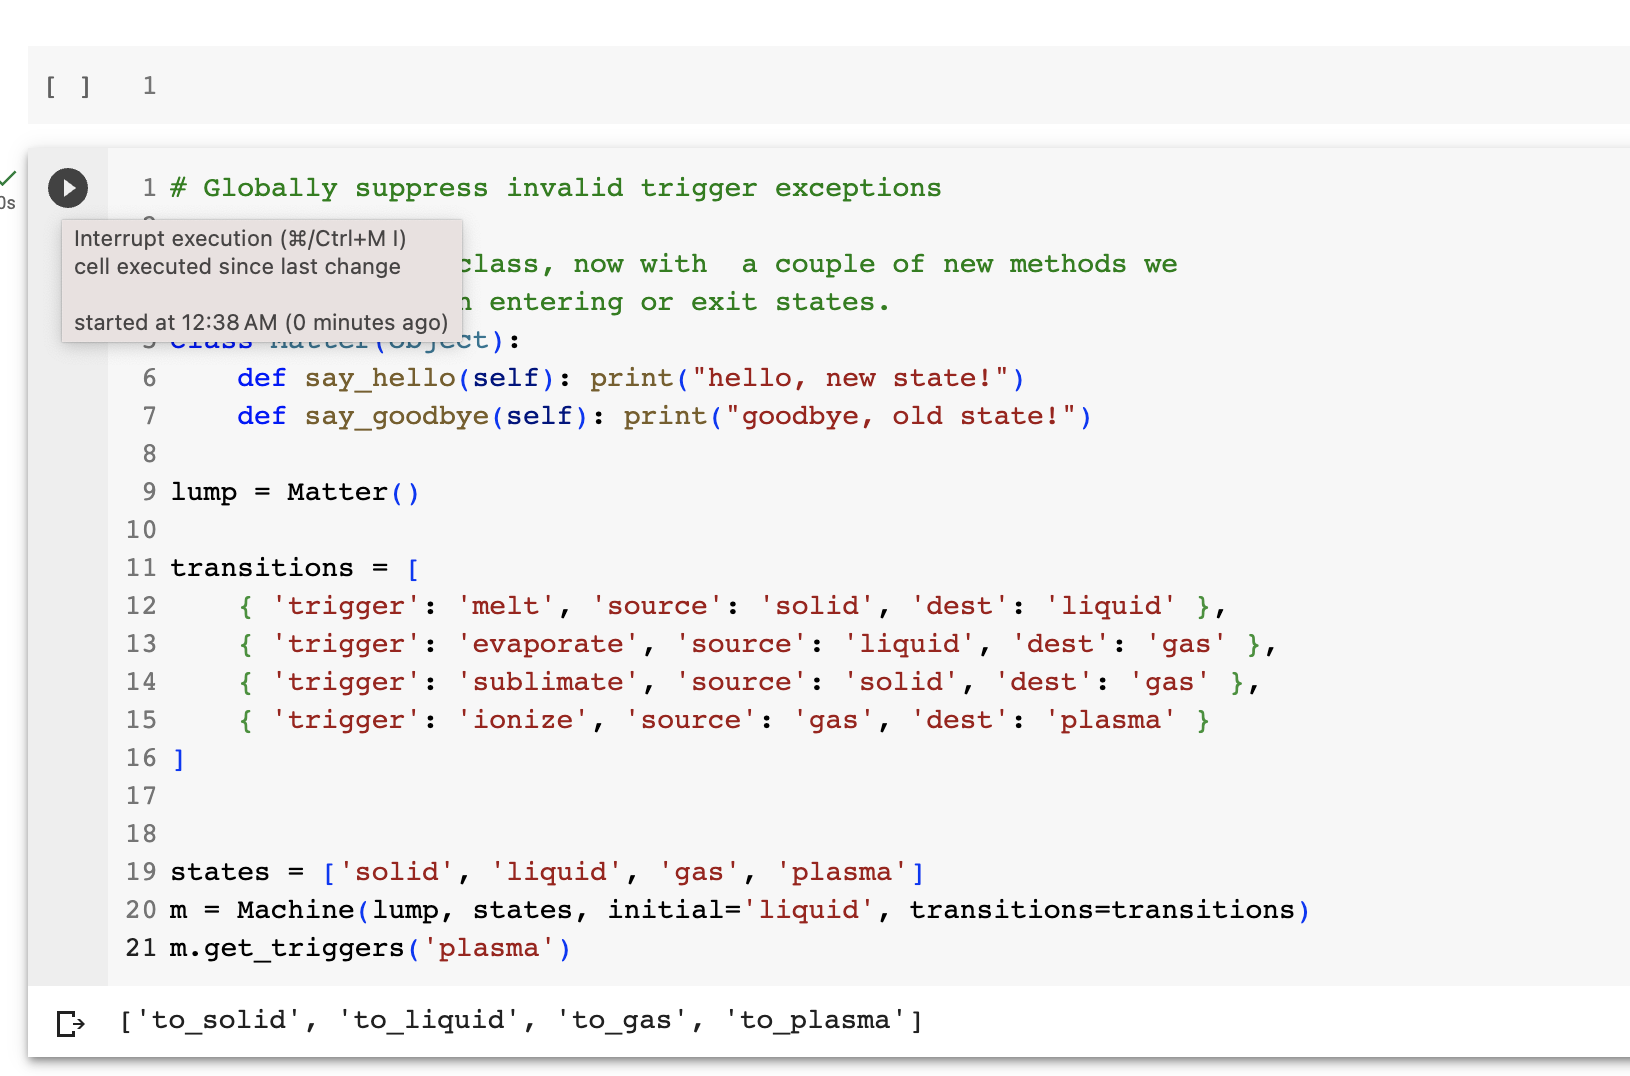Select the output text ['to_solid', 'to_liquid', ...]
The height and width of the screenshot is (1076, 1630).
pos(520,1019)
